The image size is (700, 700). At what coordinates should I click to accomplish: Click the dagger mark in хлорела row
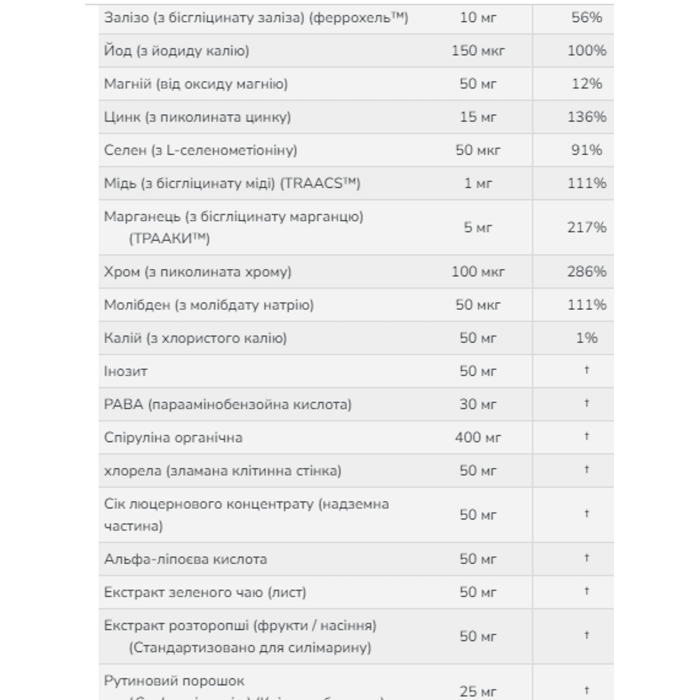click(x=587, y=469)
